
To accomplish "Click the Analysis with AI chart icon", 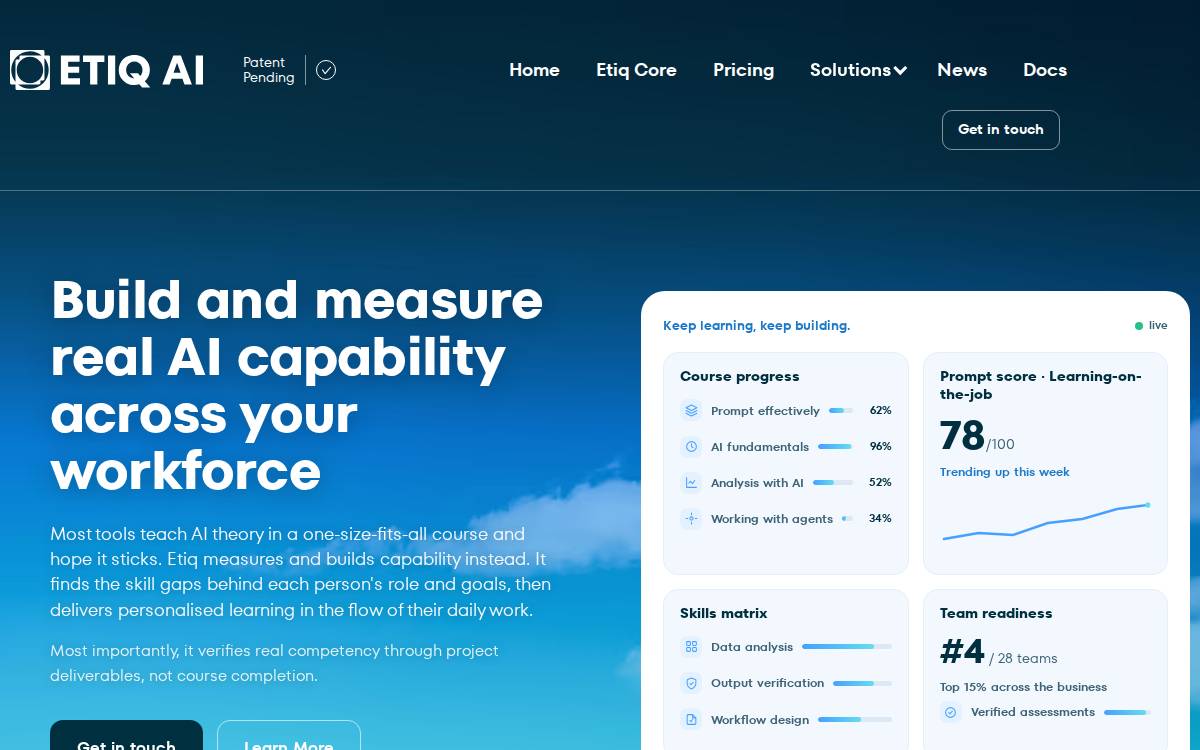I will (691, 483).
